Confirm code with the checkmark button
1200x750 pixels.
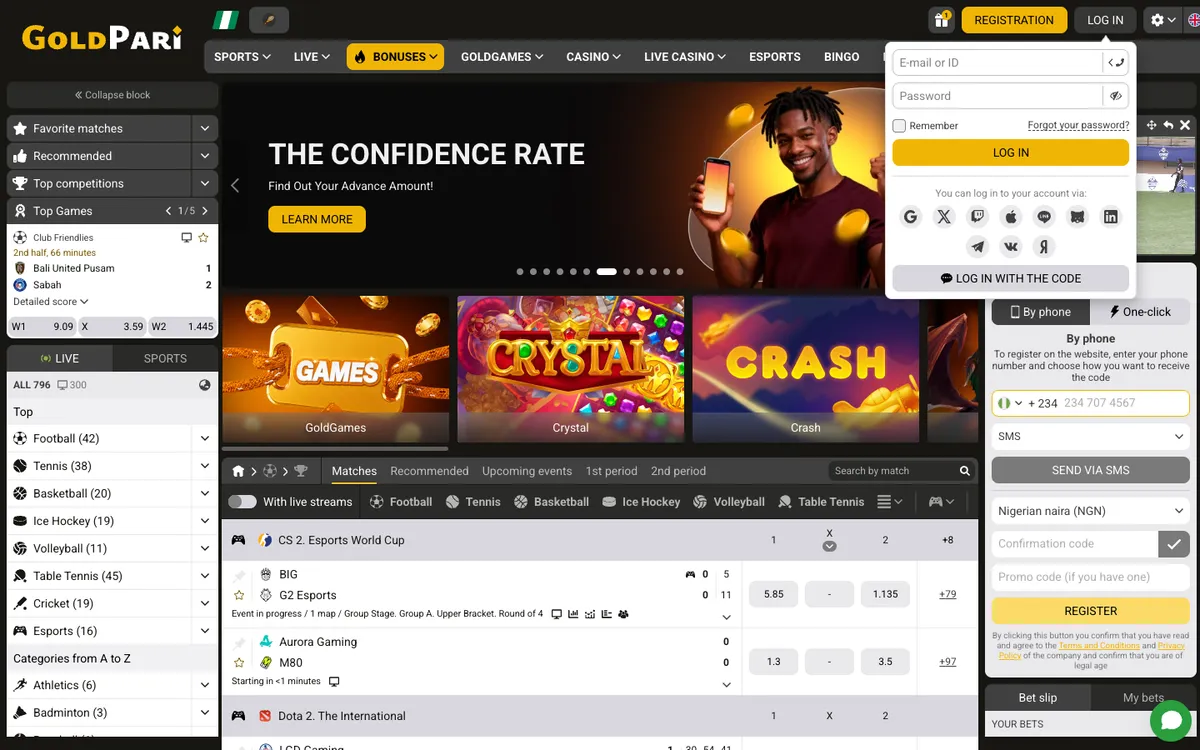1174,544
